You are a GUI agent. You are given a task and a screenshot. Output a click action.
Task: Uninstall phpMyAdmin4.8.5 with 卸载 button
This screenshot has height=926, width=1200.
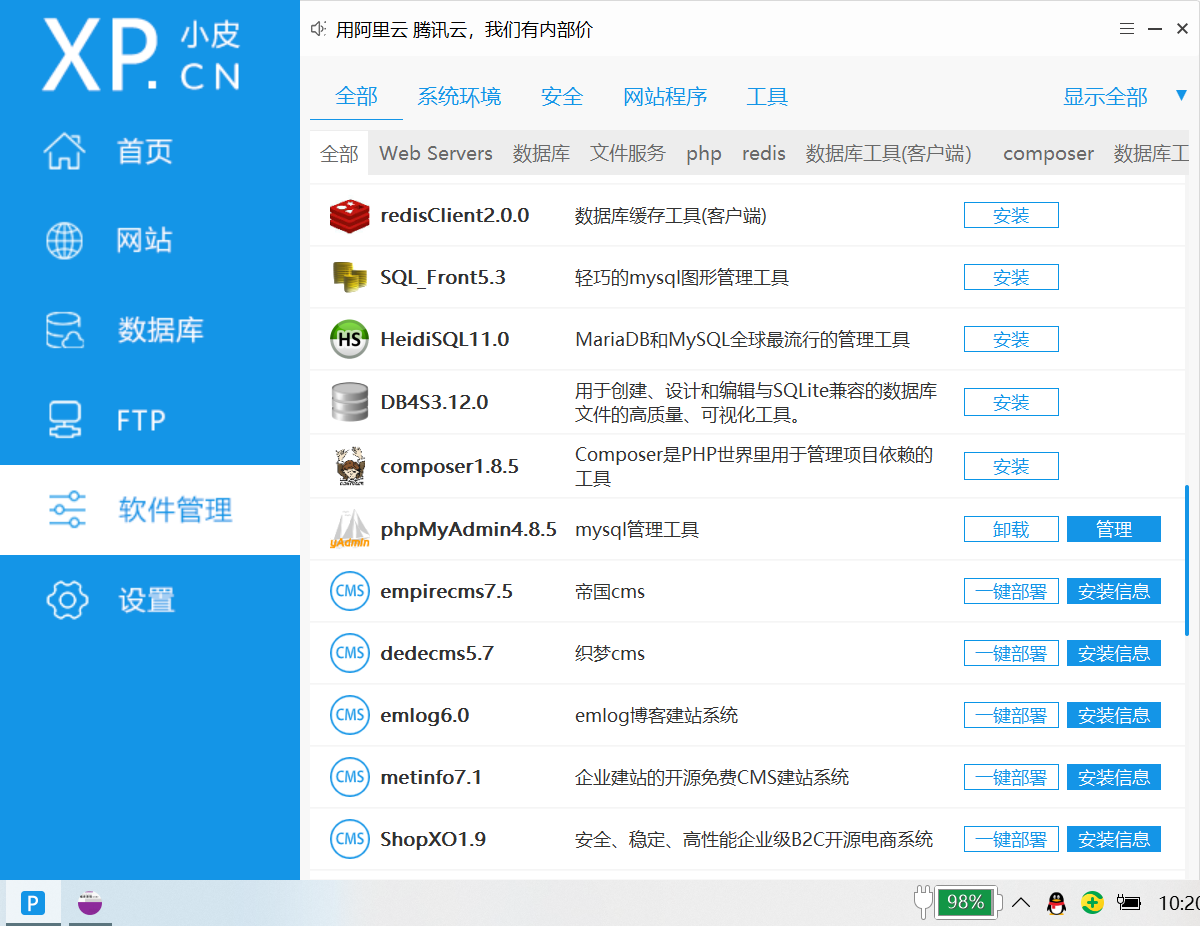[1011, 529]
